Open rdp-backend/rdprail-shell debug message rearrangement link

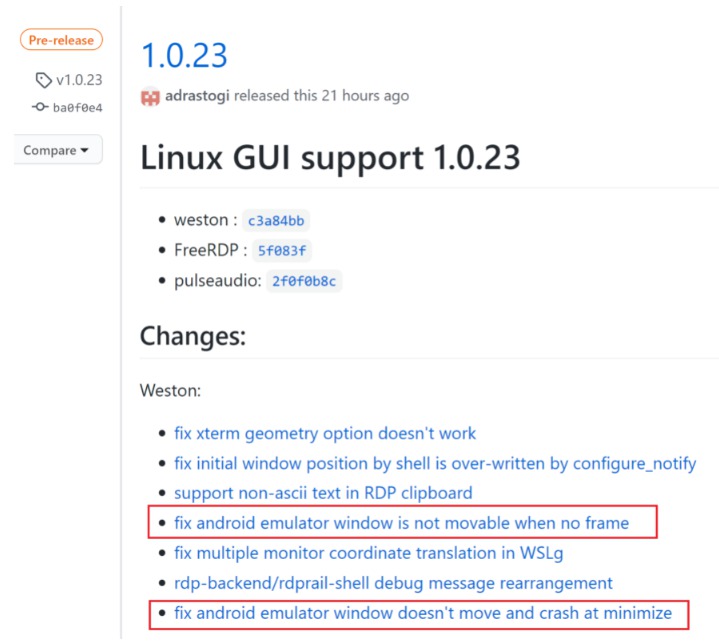pos(393,583)
